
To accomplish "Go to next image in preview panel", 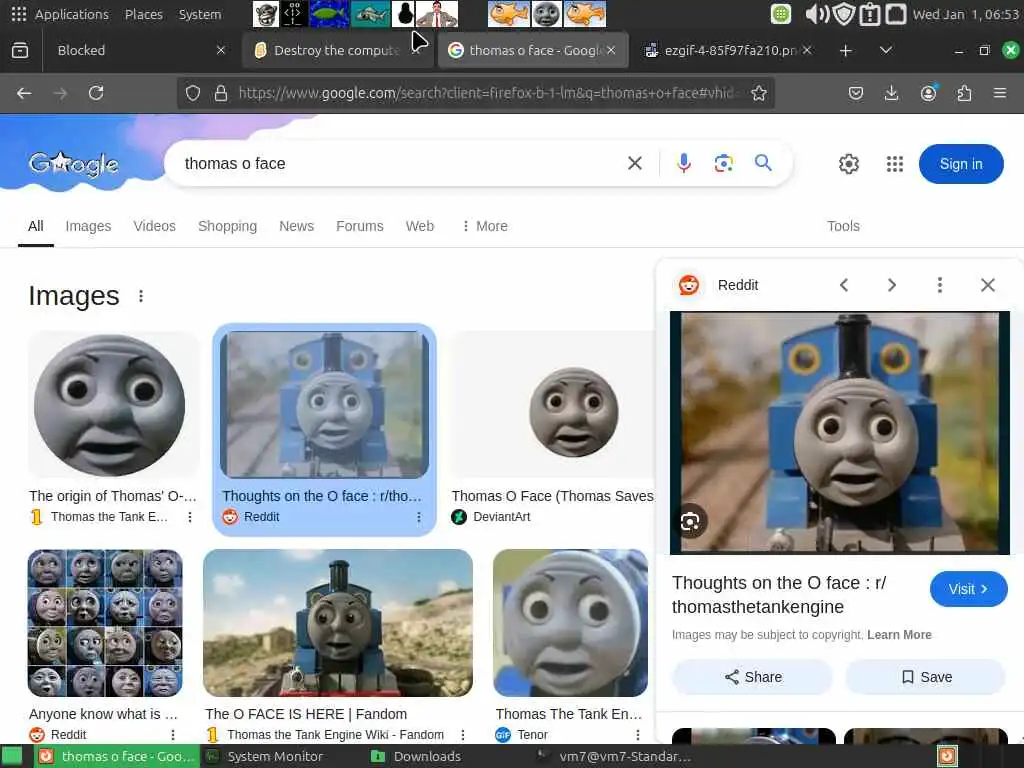I will 891,285.
